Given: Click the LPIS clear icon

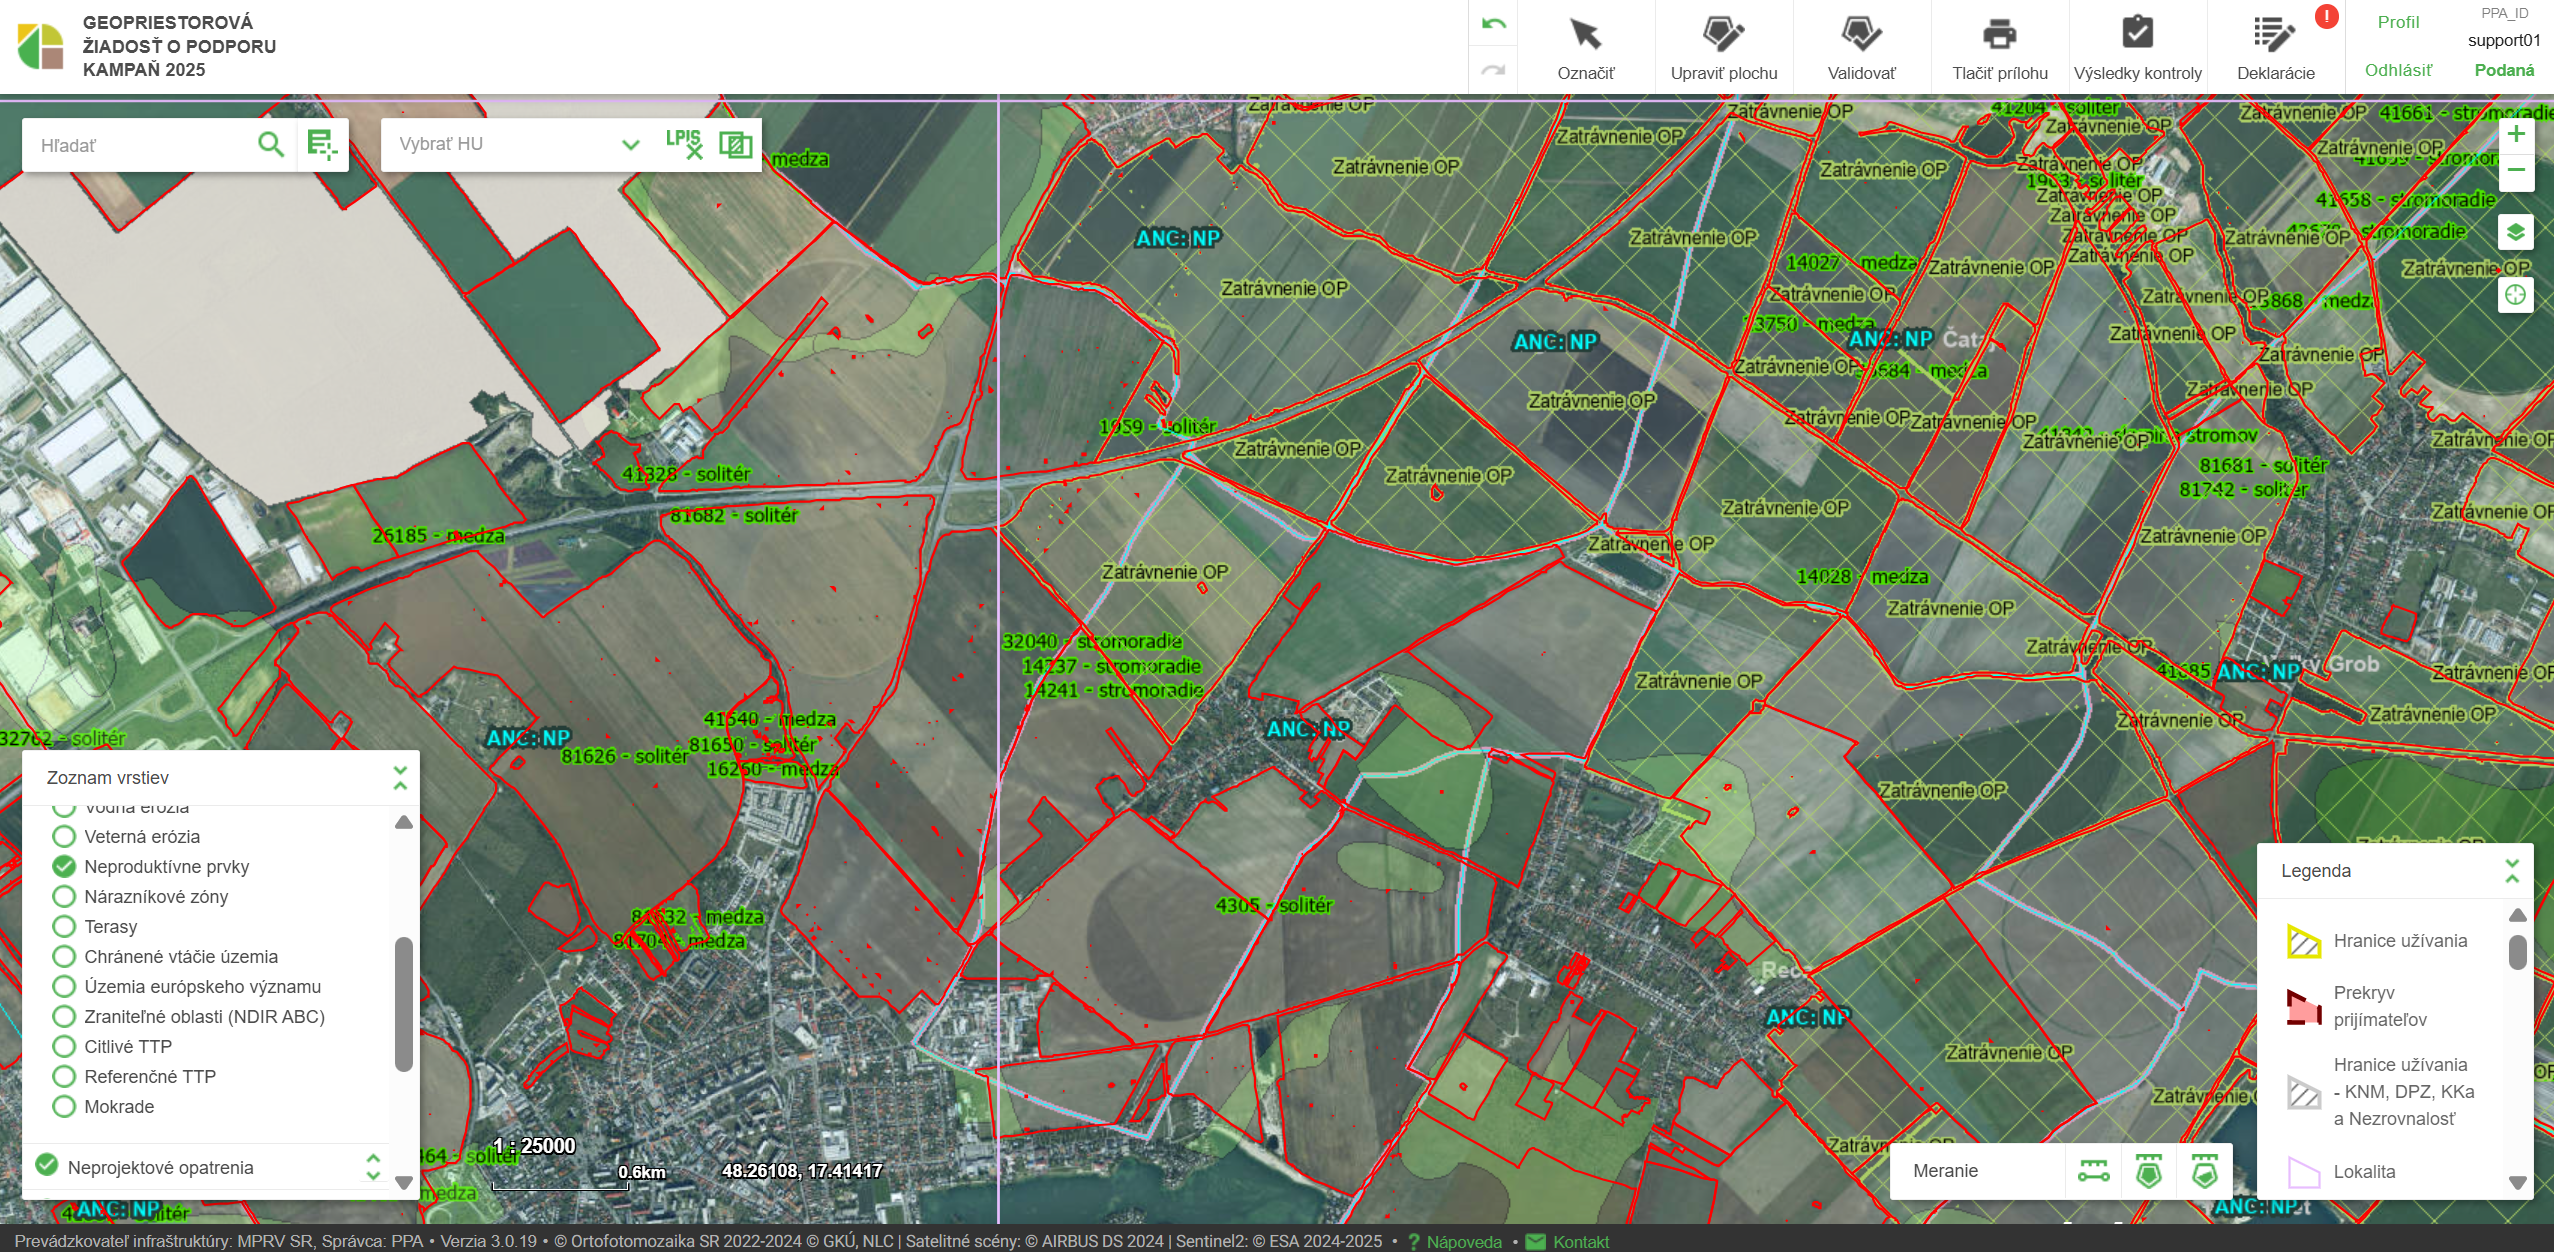Looking at the screenshot, I should point(684,144).
